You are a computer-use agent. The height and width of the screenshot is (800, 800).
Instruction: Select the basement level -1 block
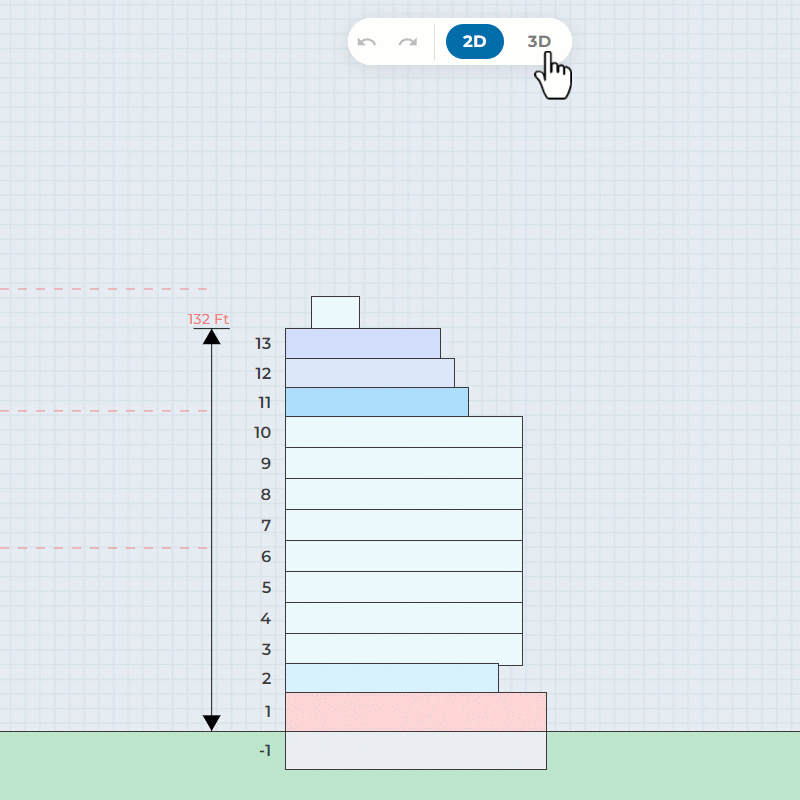[415, 750]
